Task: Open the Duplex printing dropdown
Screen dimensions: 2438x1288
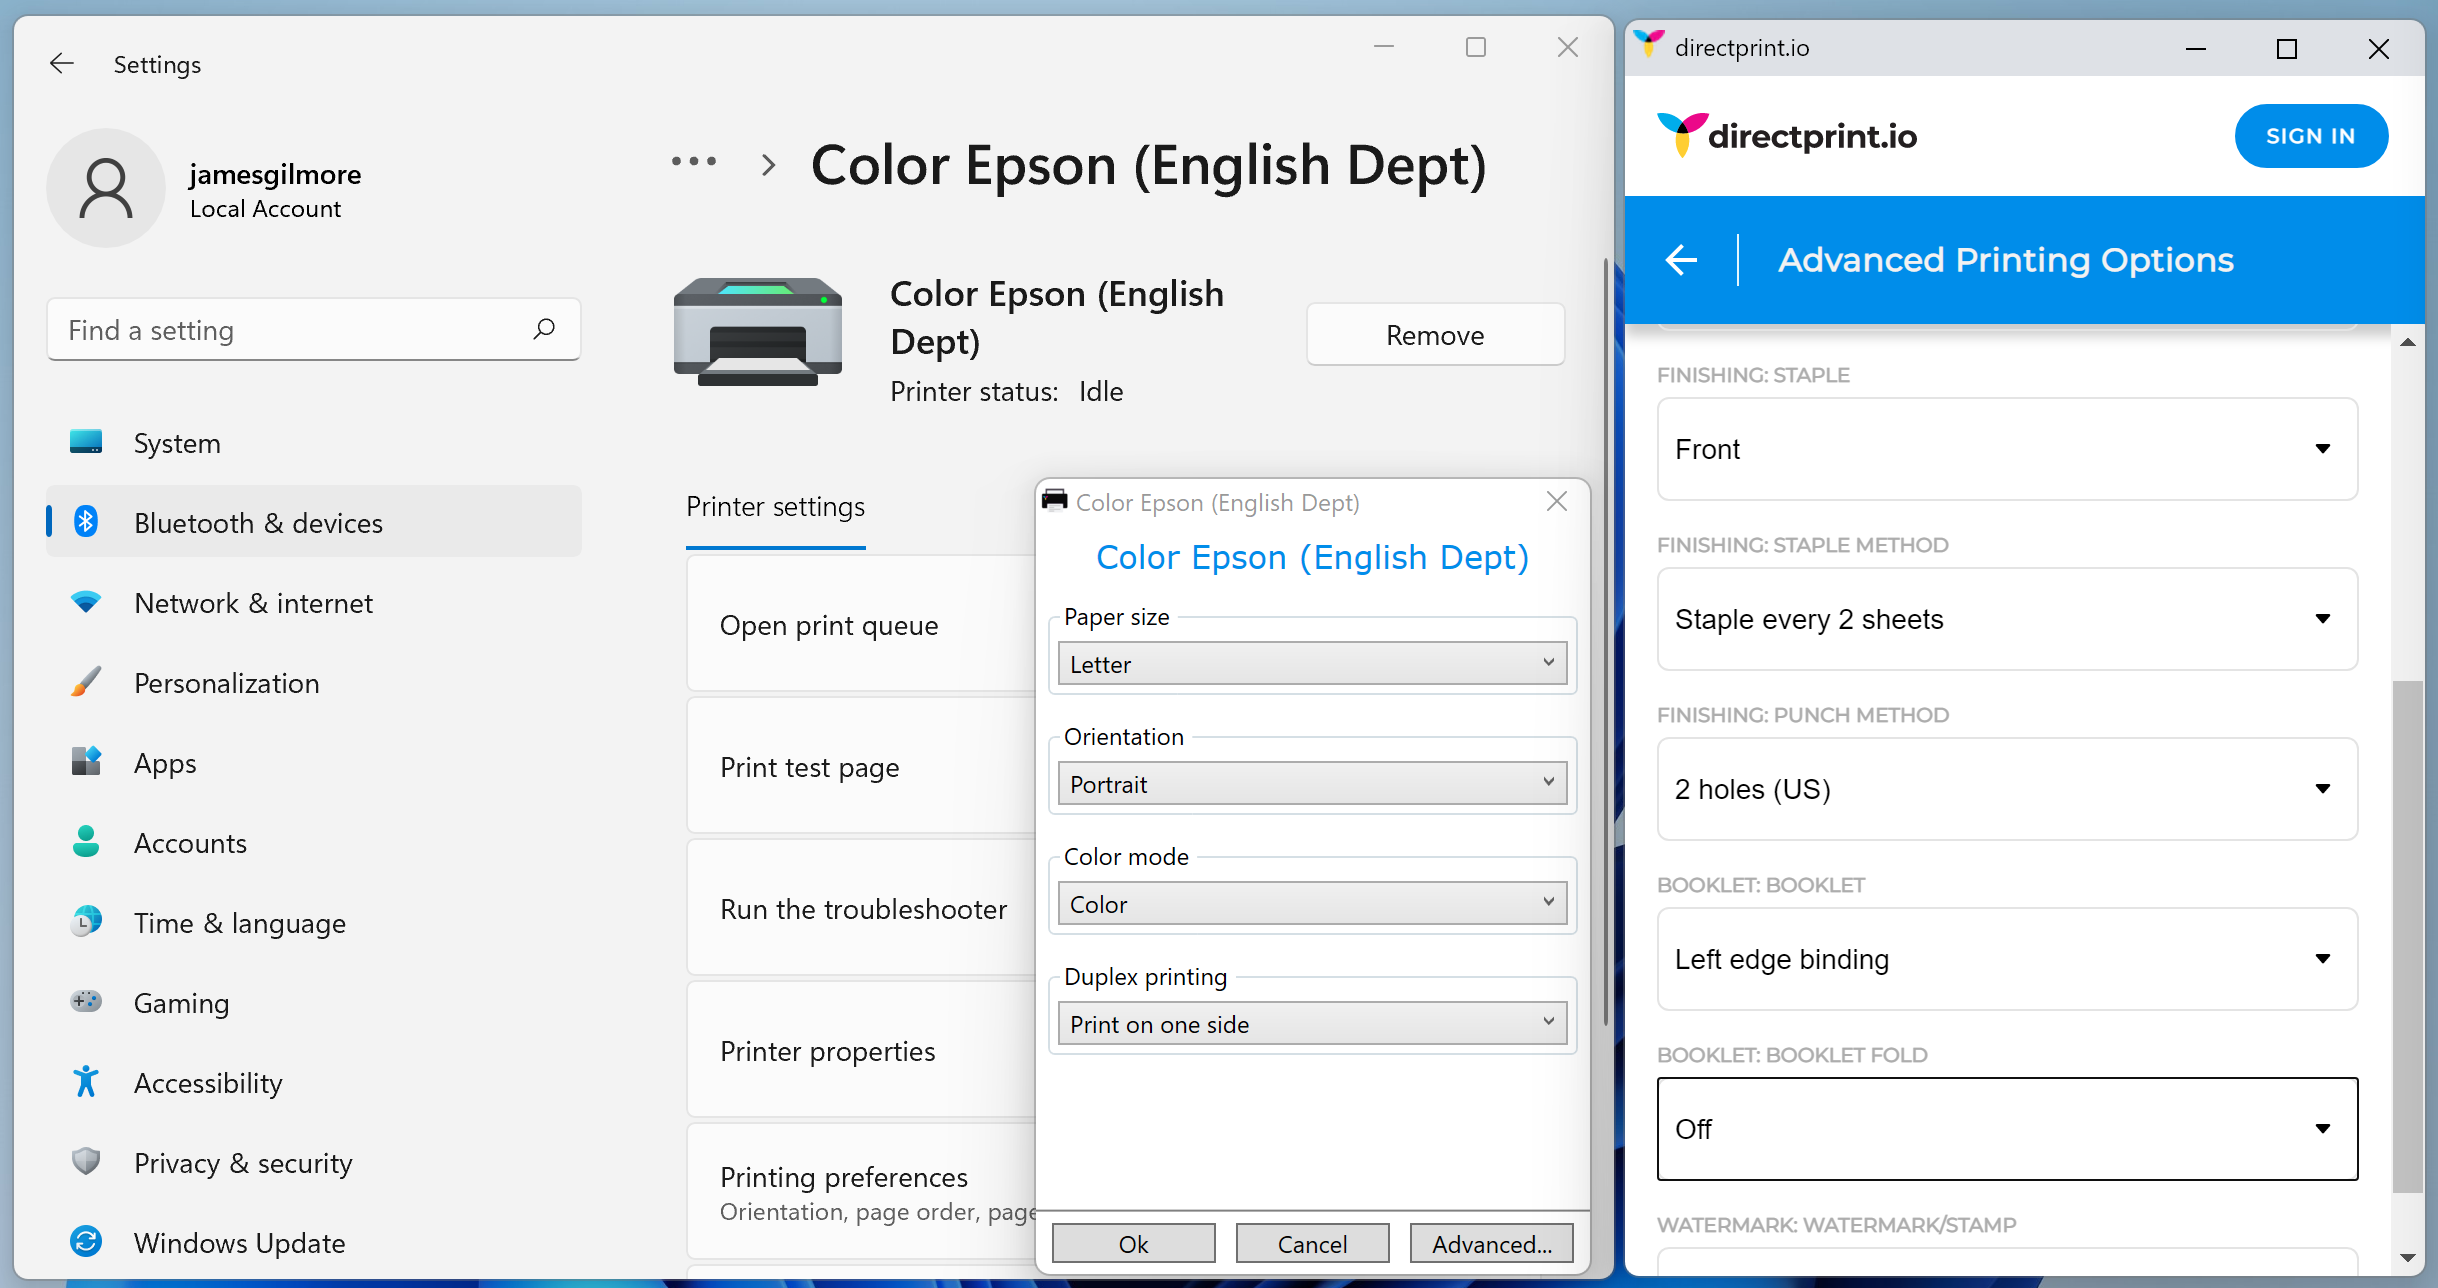Action: 1312,1023
